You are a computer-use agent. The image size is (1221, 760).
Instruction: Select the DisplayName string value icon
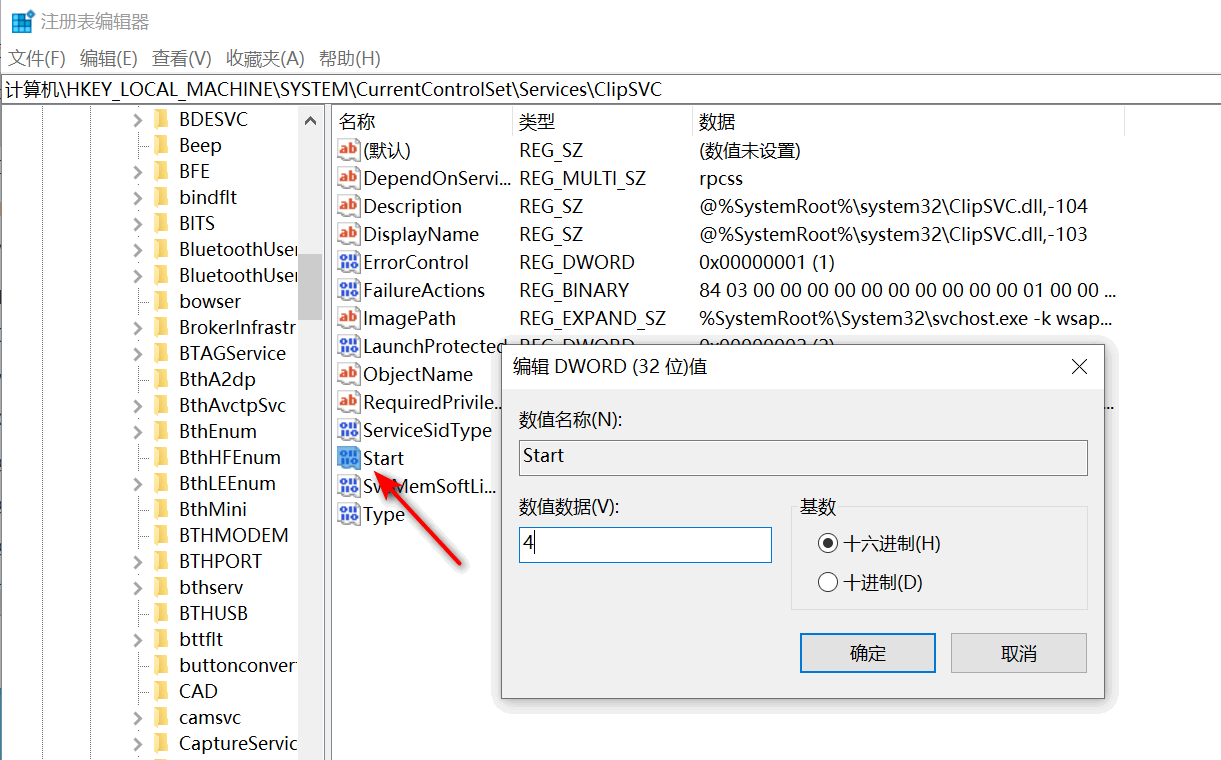coord(348,234)
